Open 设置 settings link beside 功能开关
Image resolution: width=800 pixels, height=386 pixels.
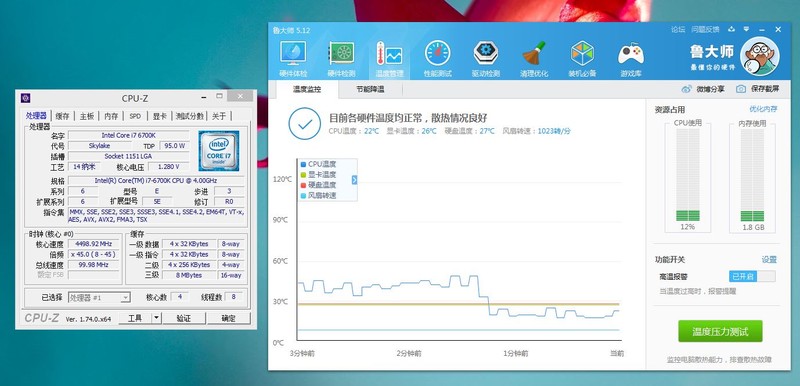769,260
